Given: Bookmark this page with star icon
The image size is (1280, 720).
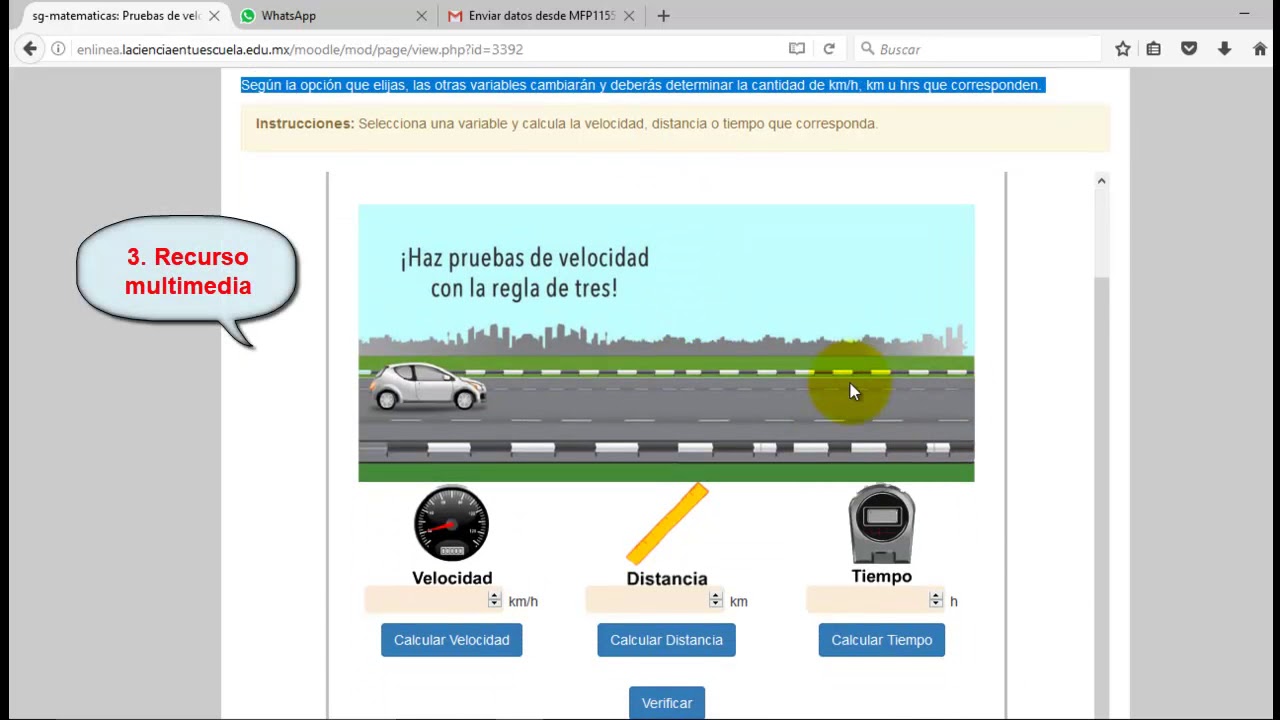Looking at the screenshot, I should [x=1123, y=49].
